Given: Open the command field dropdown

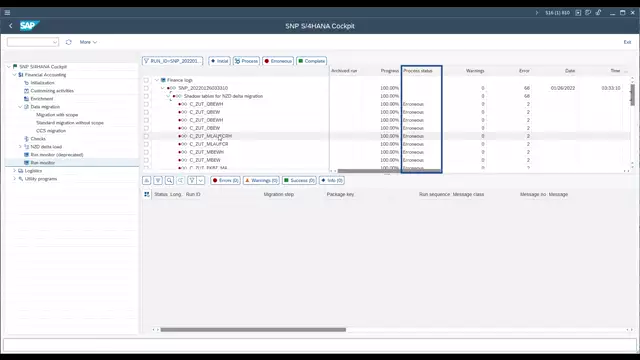Looking at the screenshot, I should [x=55, y=42].
